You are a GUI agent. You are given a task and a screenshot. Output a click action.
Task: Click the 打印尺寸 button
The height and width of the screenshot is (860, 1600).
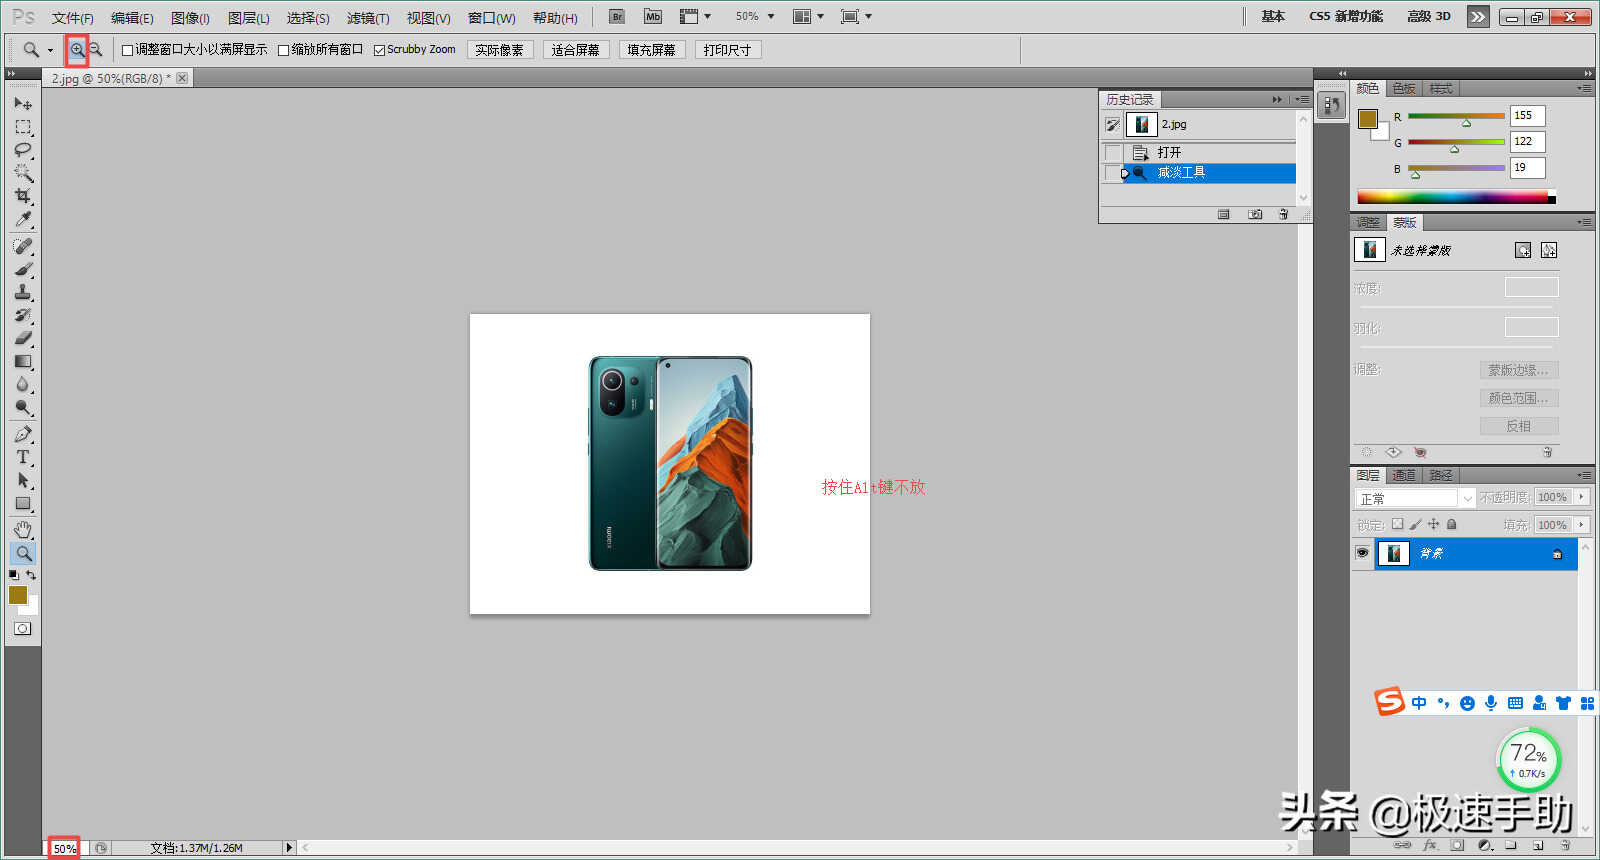coord(728,50)
